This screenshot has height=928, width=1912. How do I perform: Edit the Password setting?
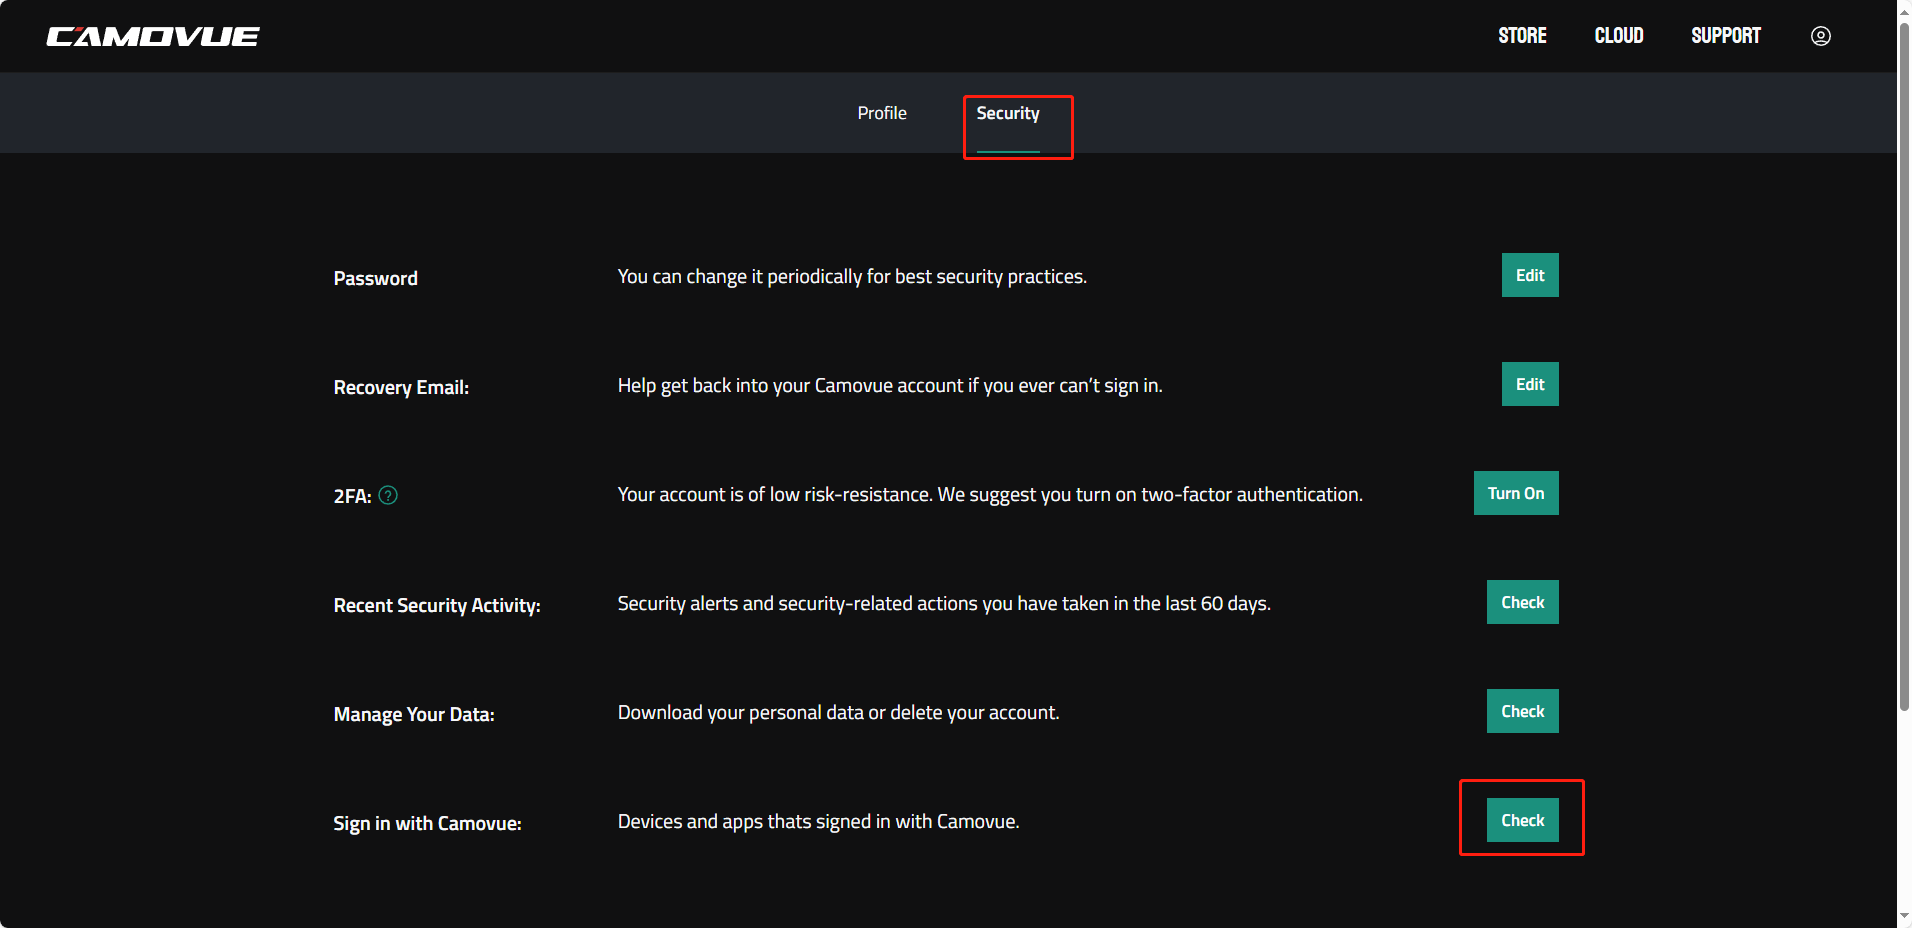[1529, 276]
